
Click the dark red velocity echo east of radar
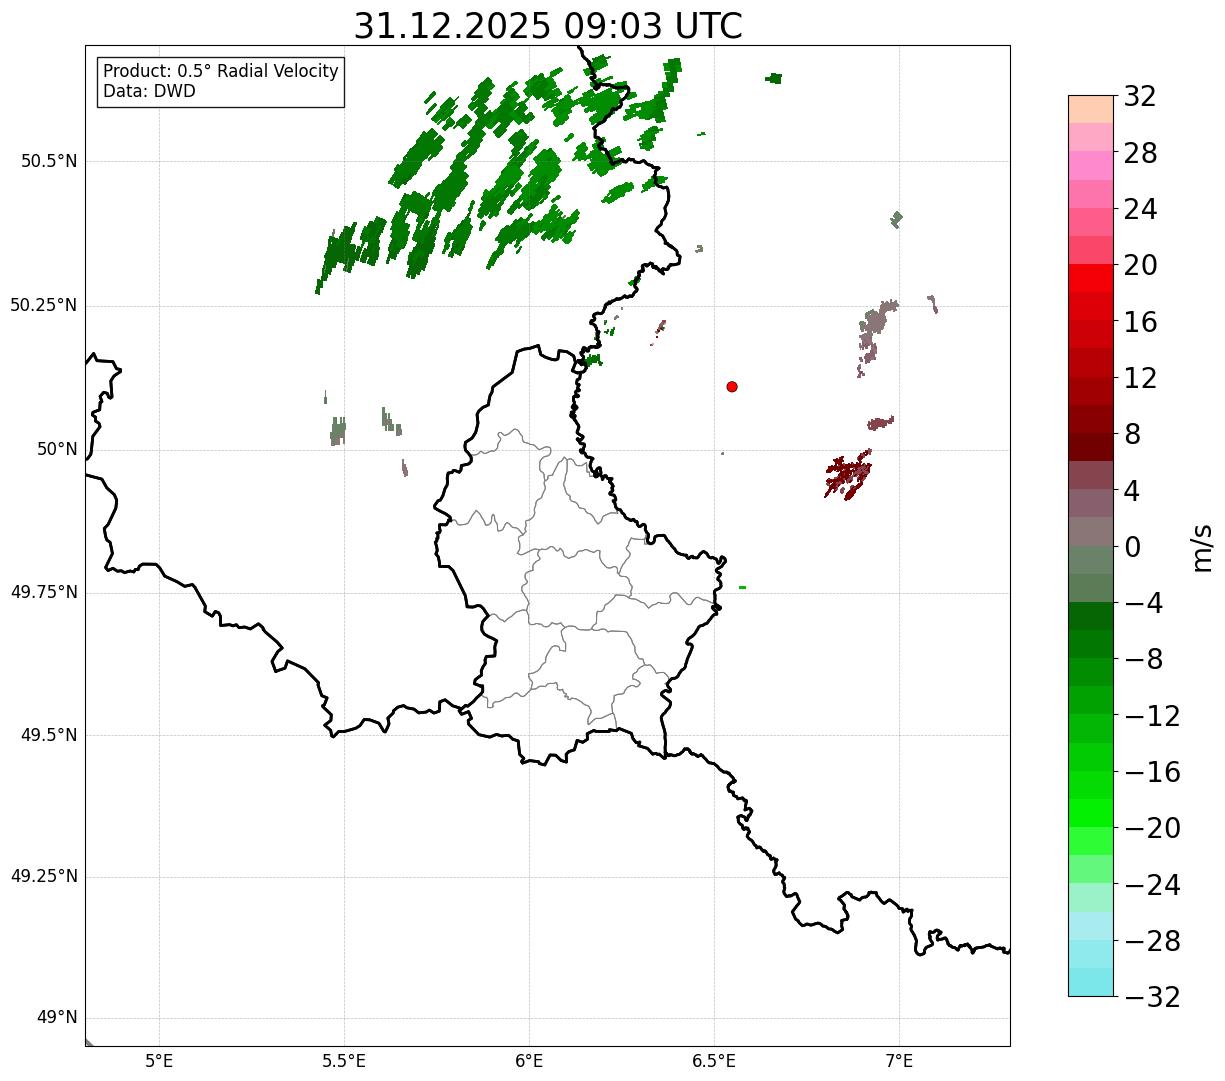coord(848,475)
